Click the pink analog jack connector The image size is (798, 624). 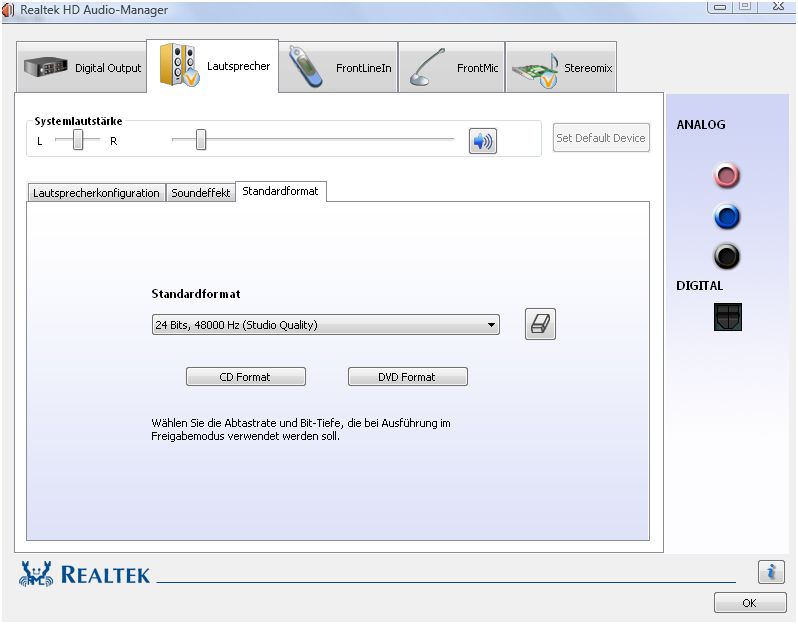pos(726,176)
